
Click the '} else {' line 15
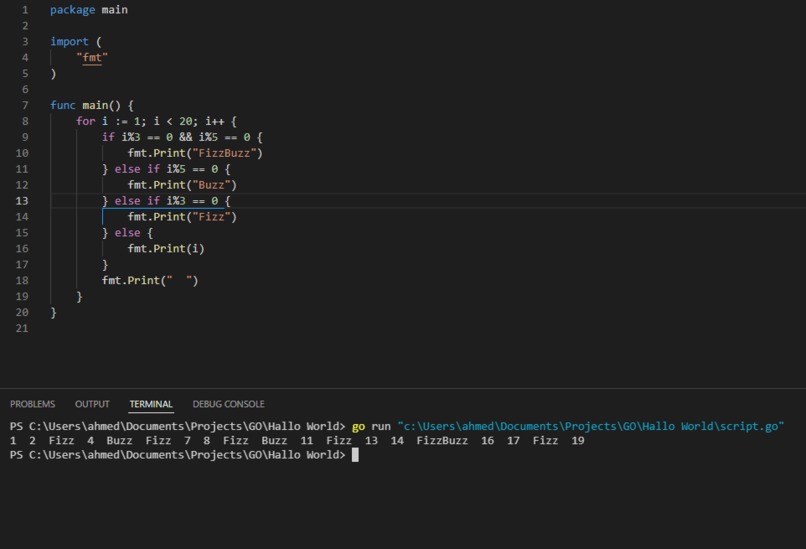tap(127, 233)
